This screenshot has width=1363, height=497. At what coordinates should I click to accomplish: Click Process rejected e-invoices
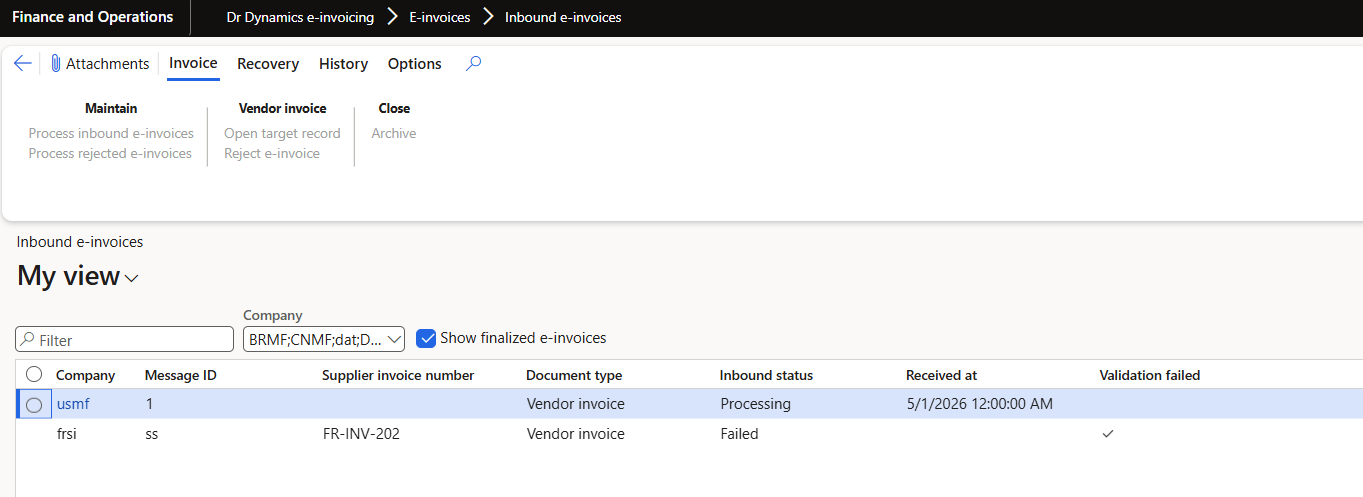click(110, 153)
